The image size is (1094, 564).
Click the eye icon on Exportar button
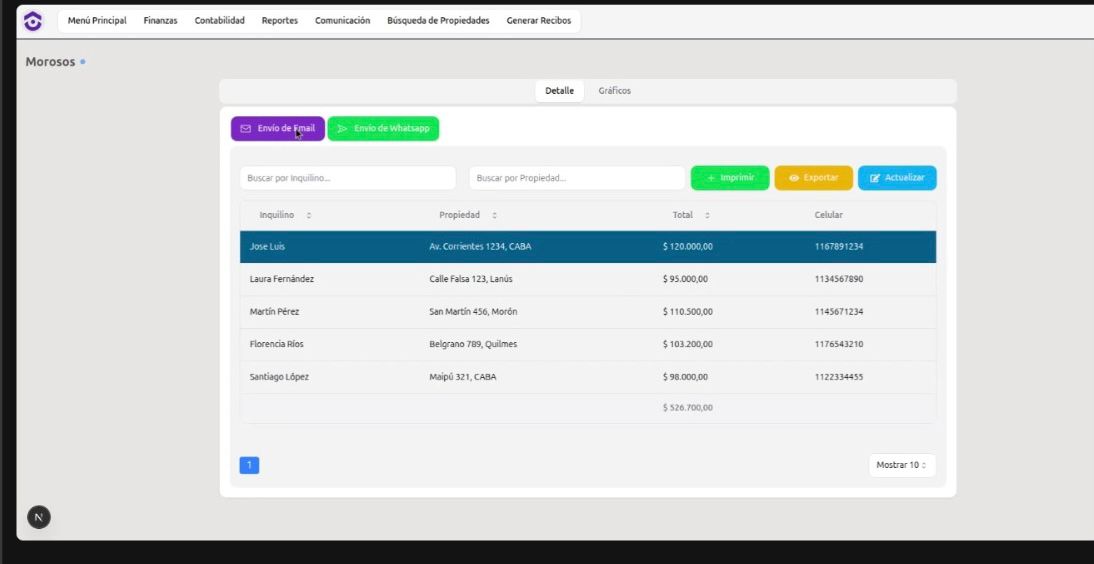click(x=794, y=178)
